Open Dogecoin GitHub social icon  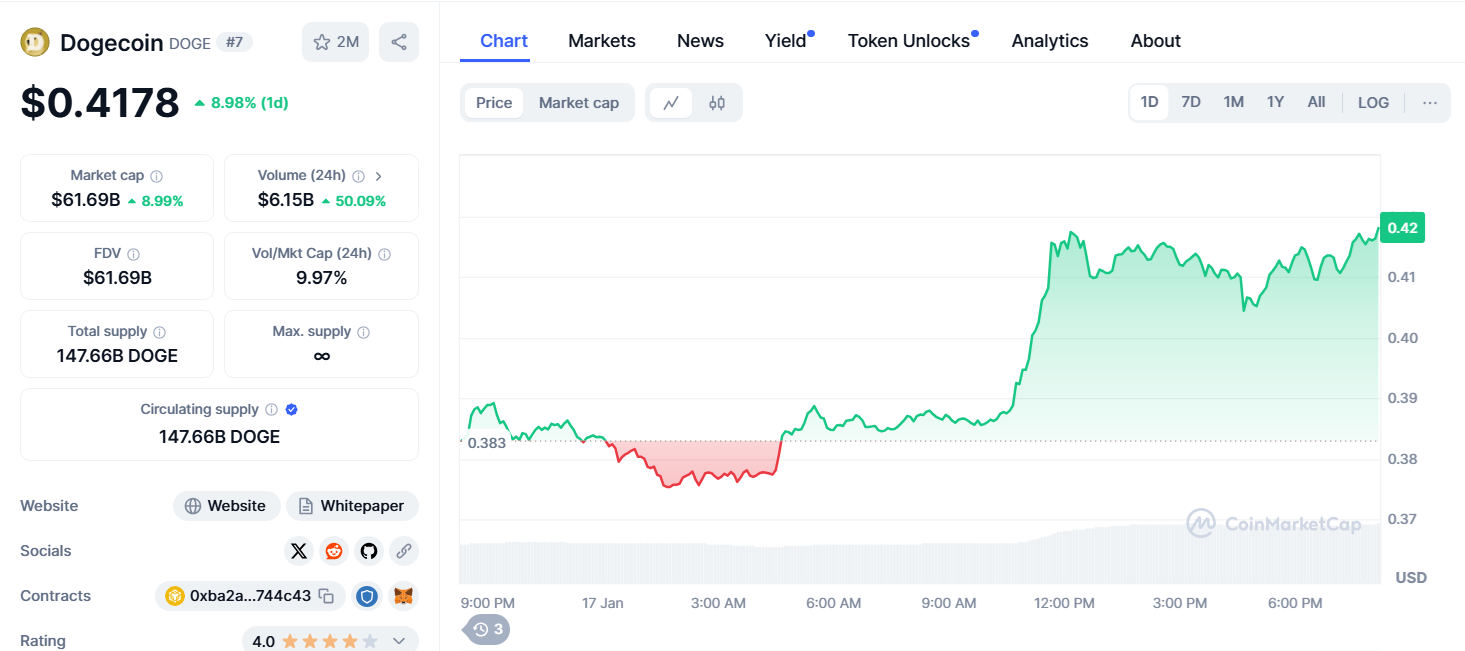coord(369,551)
